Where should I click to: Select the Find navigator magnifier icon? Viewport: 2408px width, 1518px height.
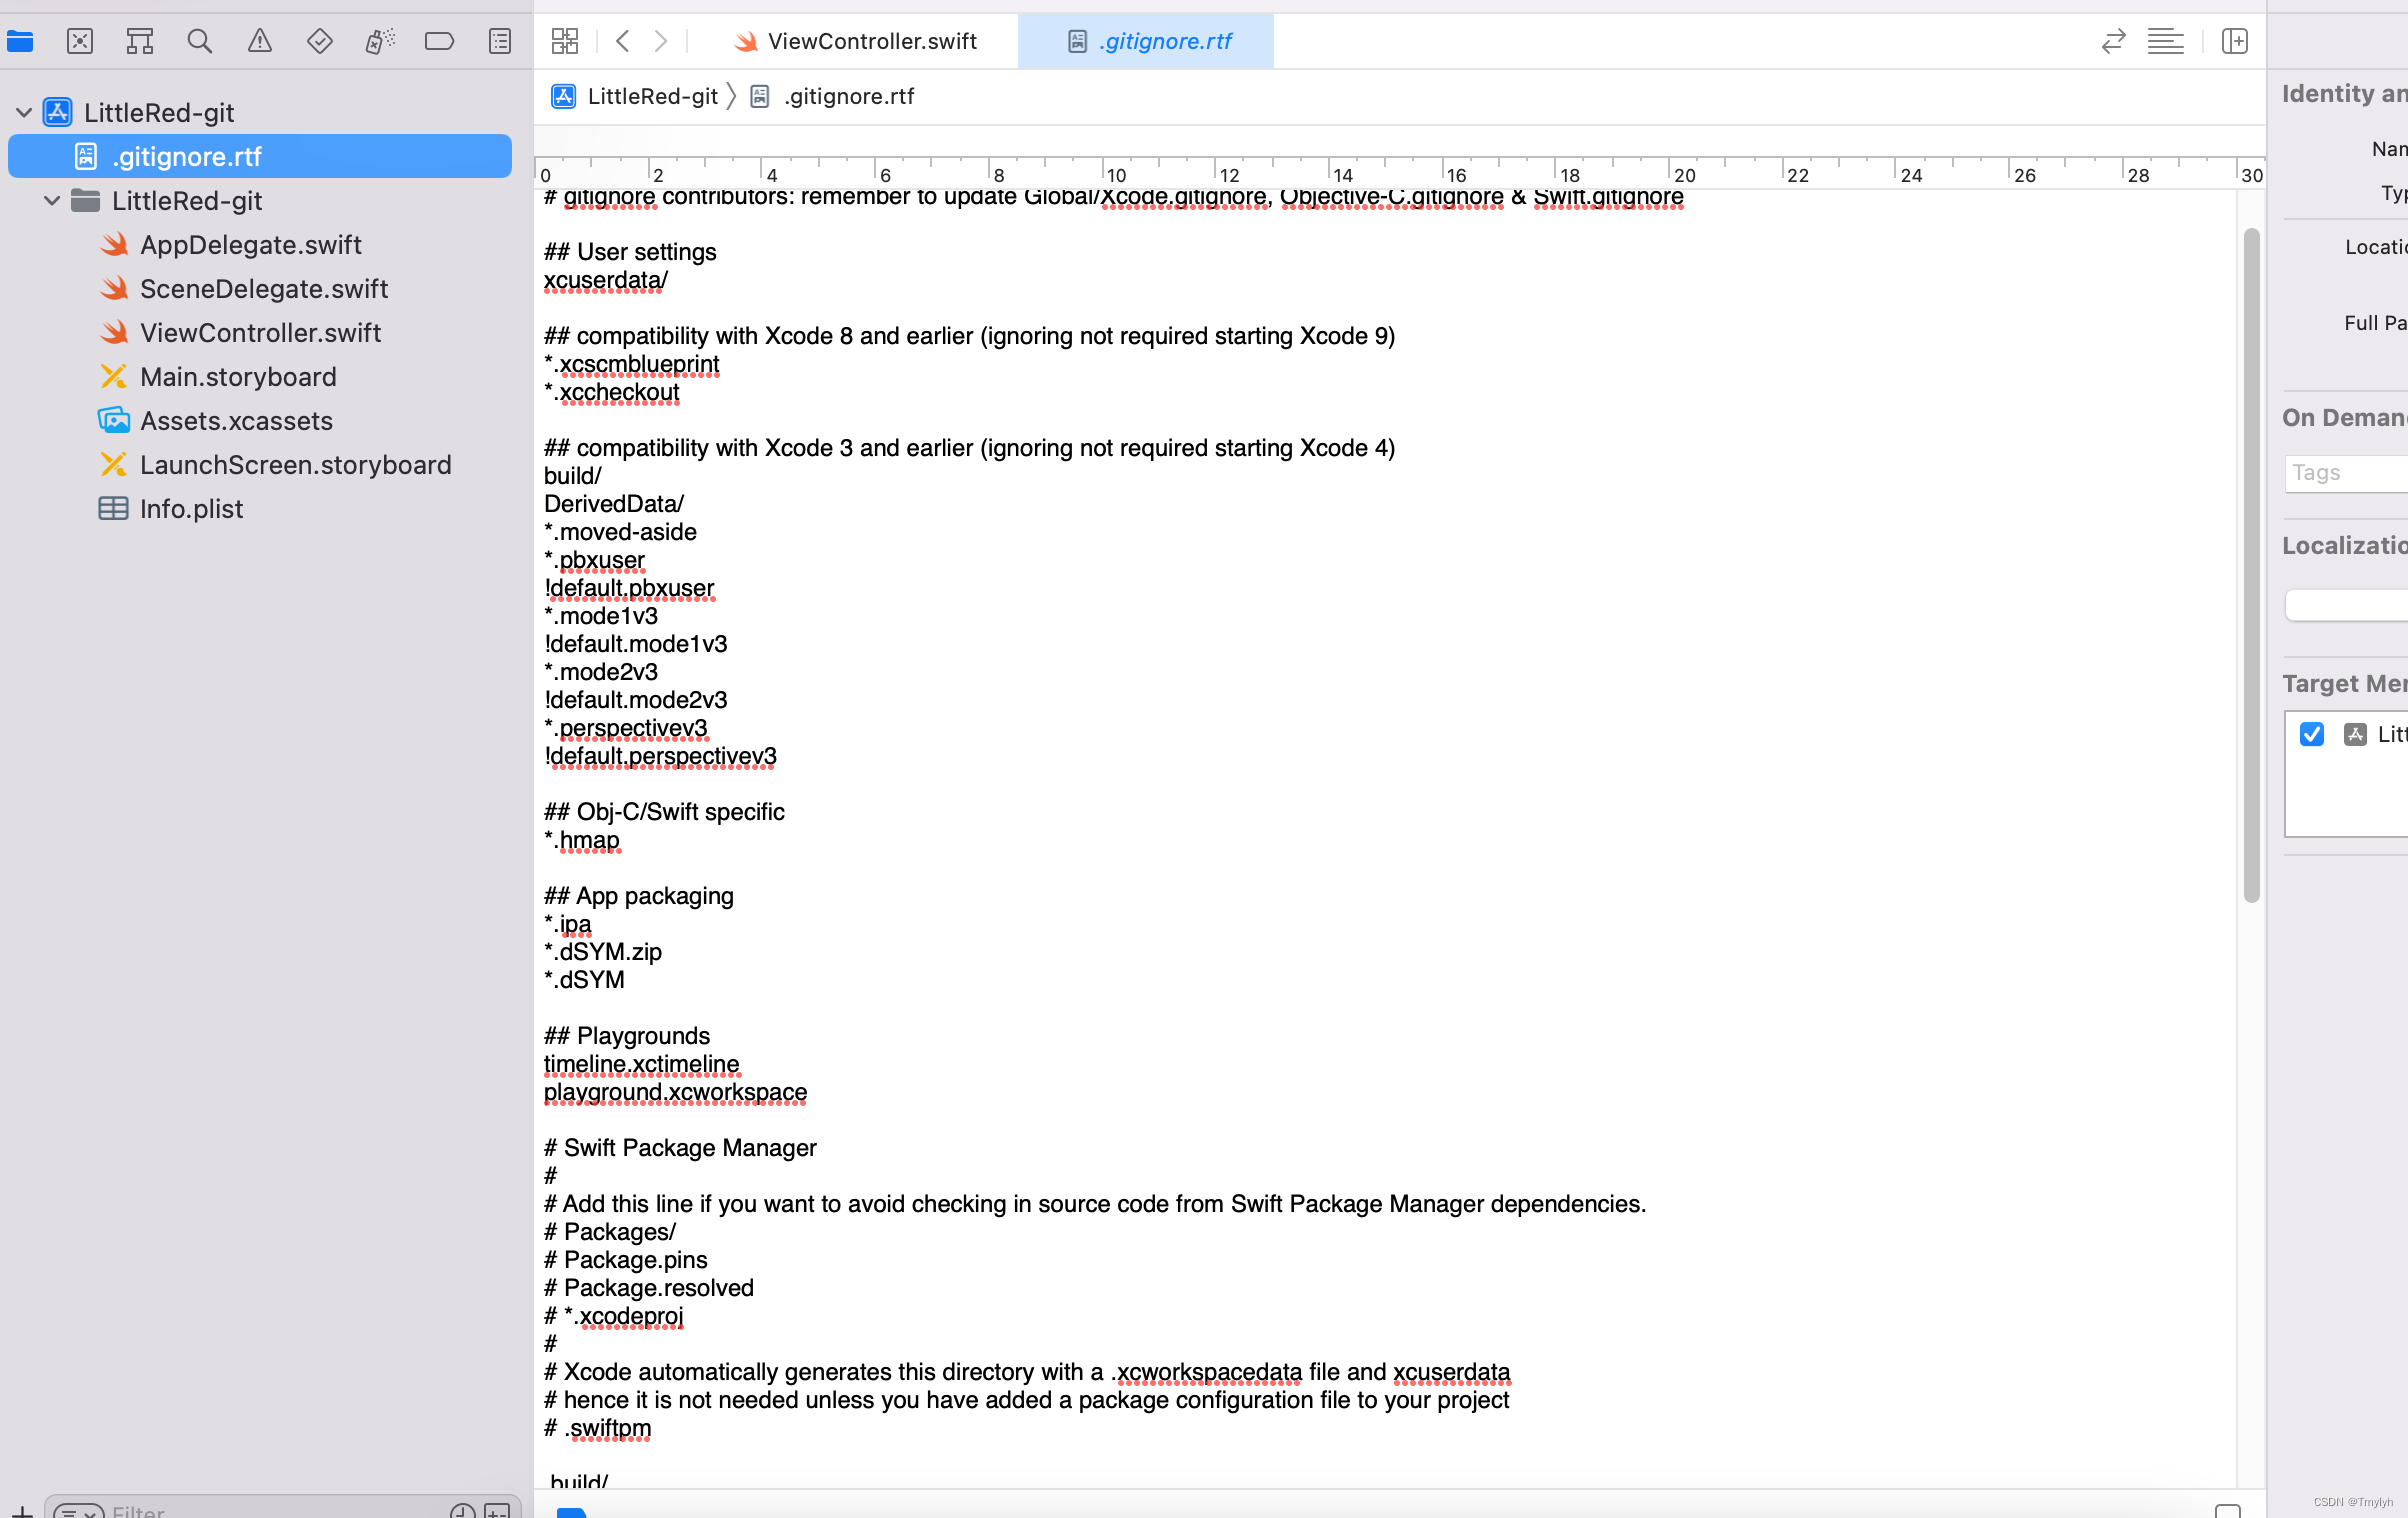point(200,41)
